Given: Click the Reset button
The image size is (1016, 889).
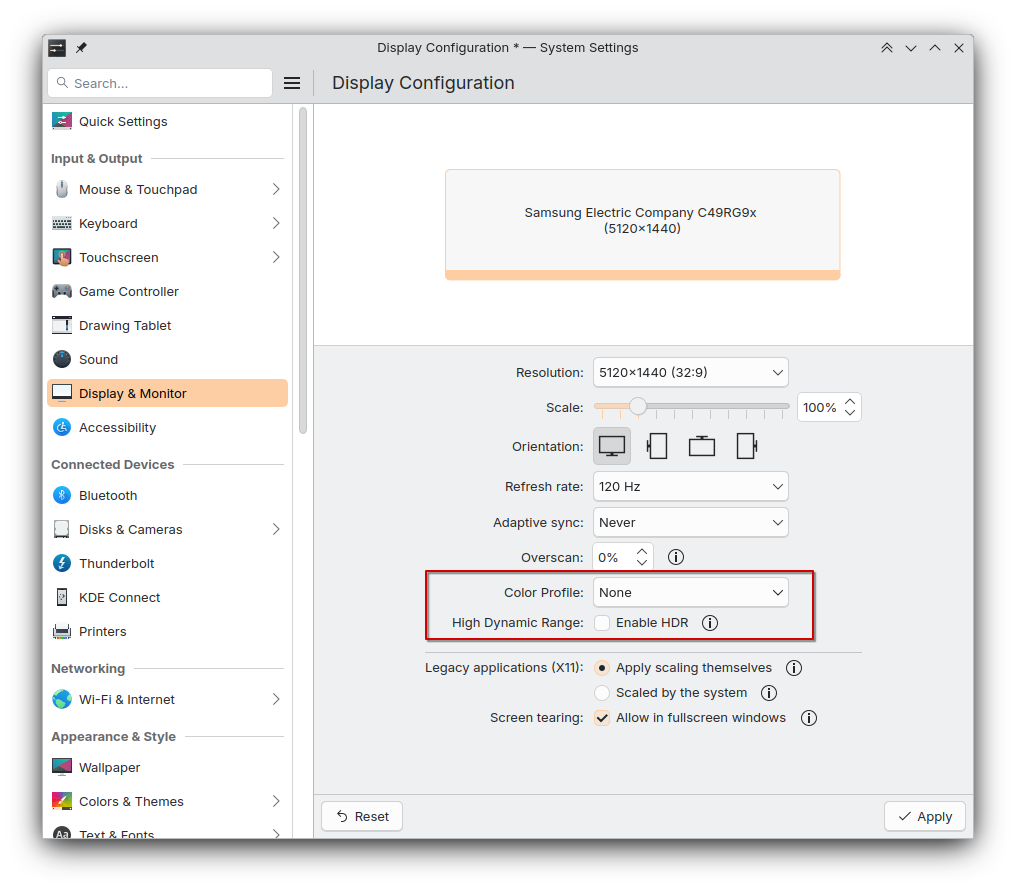Looking at the screenshot, I should [x=361, y=816].
